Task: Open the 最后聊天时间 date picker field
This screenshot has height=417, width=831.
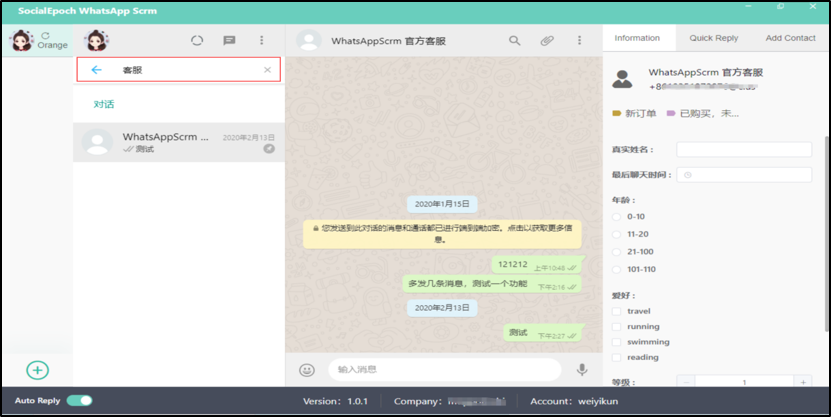Action: coord(744,175)
